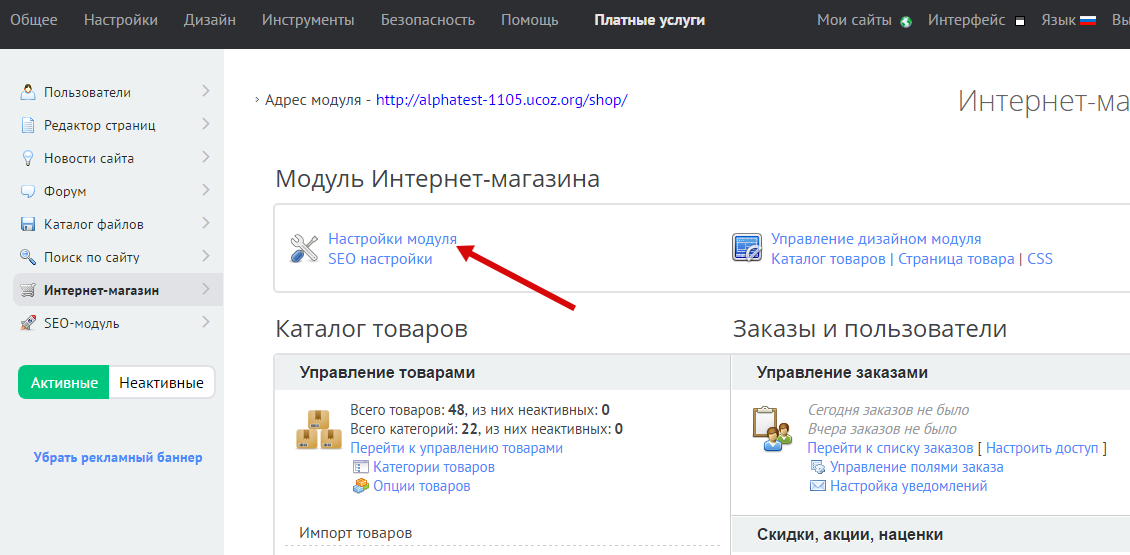Open the Настройки модуля link
The image size is (1130, 555).
click(392, 239)
